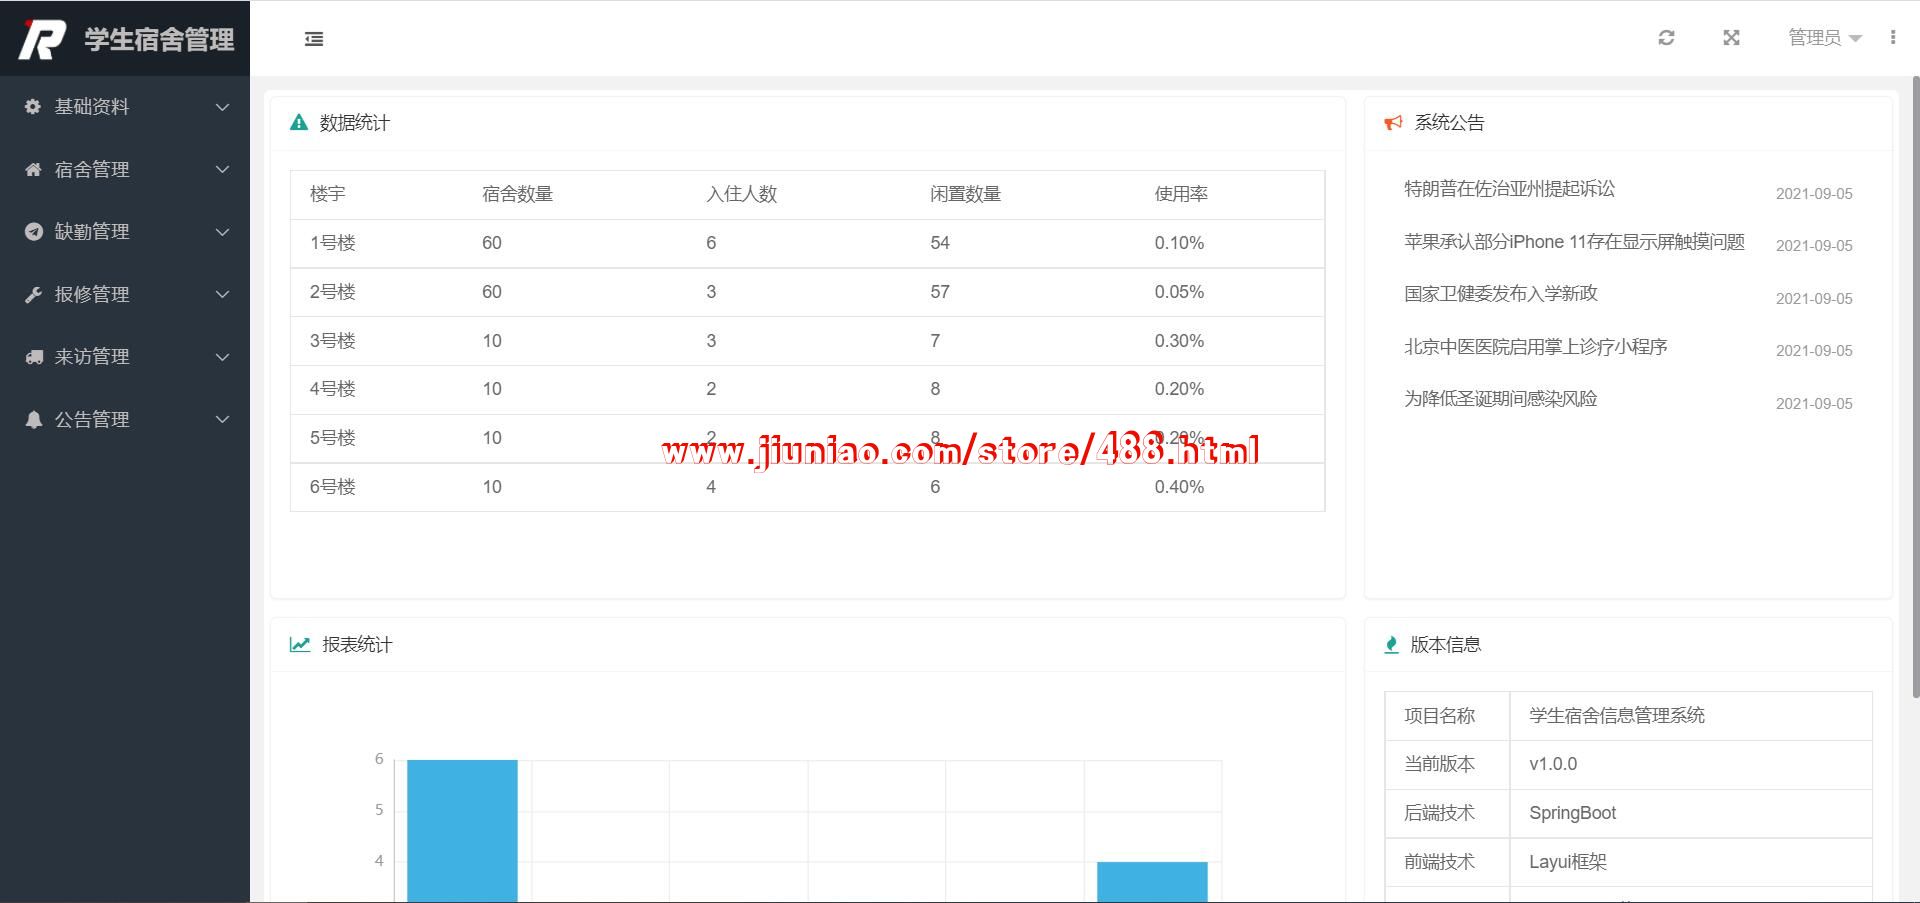Viewport: 1920px width, 903px height.
Task: Select the 6号楼 row cell
Action: 333,487
